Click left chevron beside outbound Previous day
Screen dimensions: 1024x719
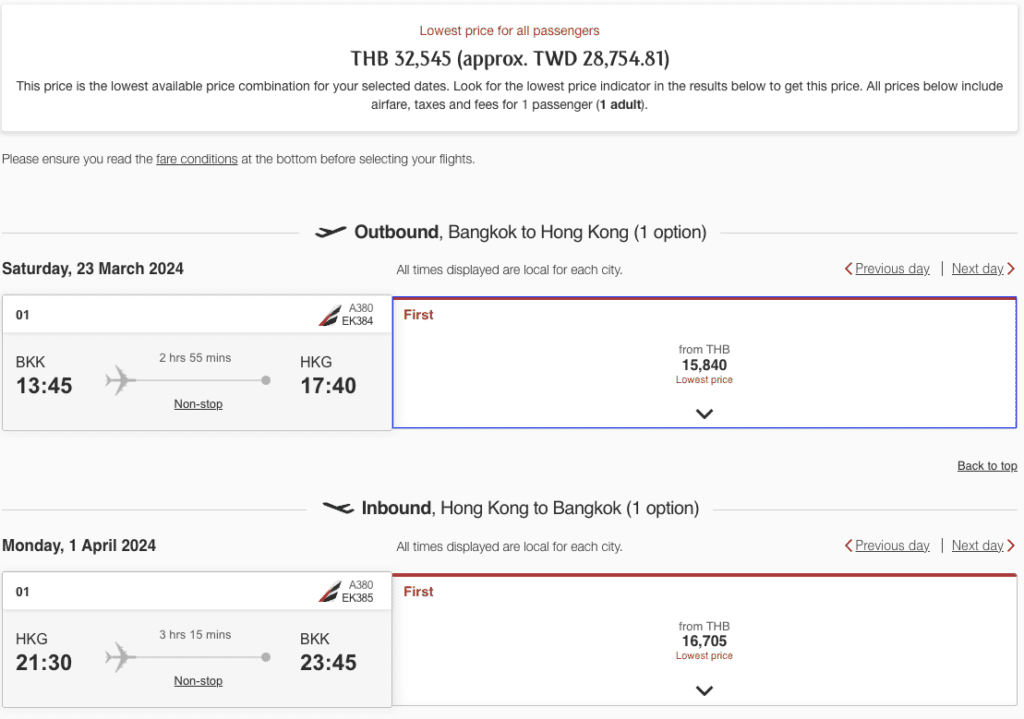[848, 269]
